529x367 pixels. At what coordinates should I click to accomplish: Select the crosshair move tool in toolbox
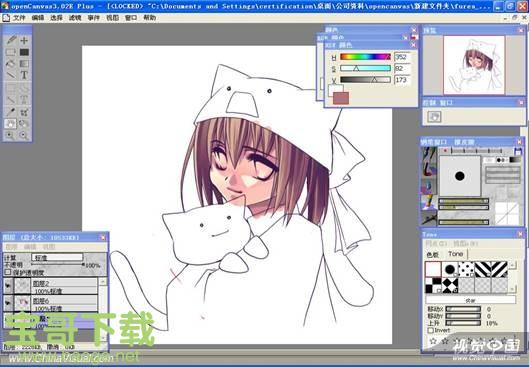pos(24,40)
